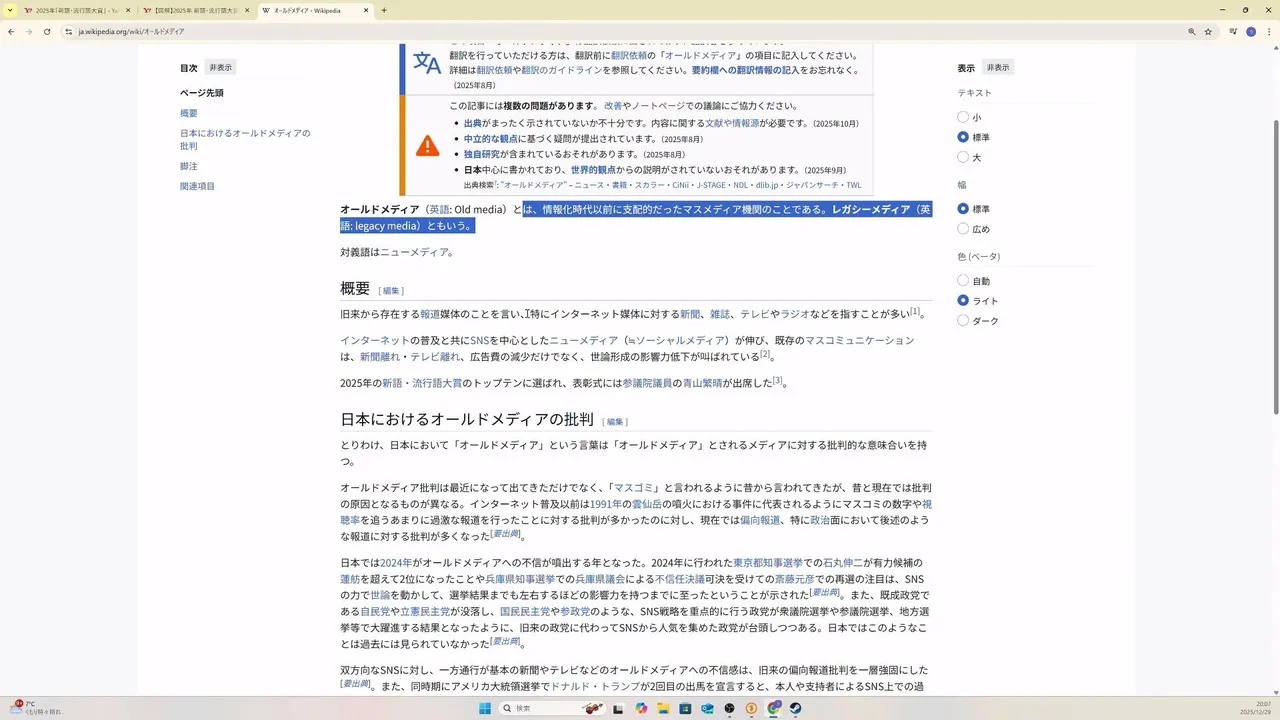Jump to 関連項目 in the contents
This screenshot has width=1280, height=720.
pyautogui.click(x=197, y=186)
